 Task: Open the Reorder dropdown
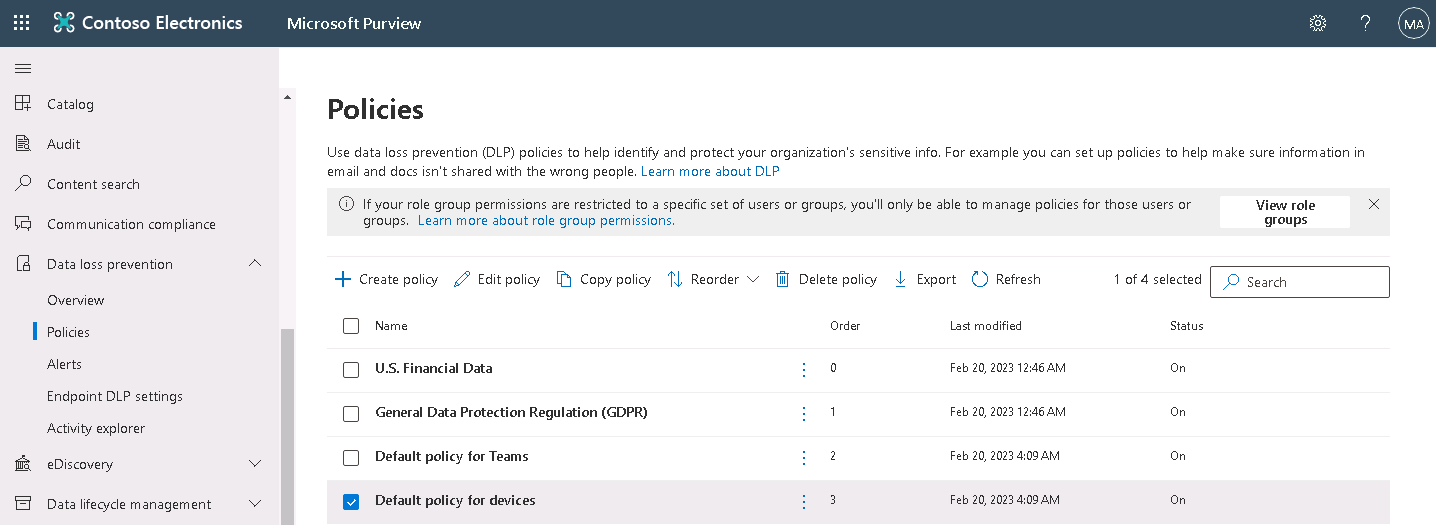pyautogui.click(x=713, y=279)
